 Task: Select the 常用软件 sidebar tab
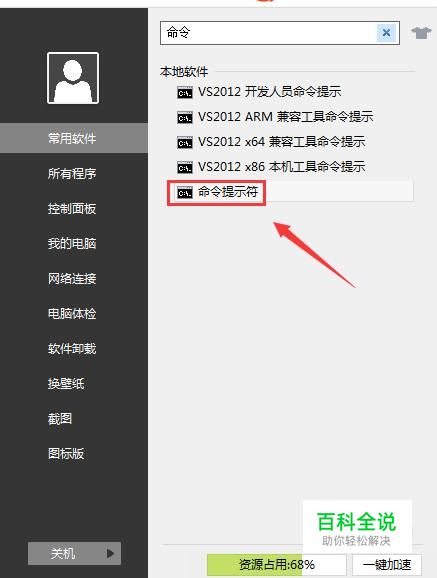click(x=74, y=138)
